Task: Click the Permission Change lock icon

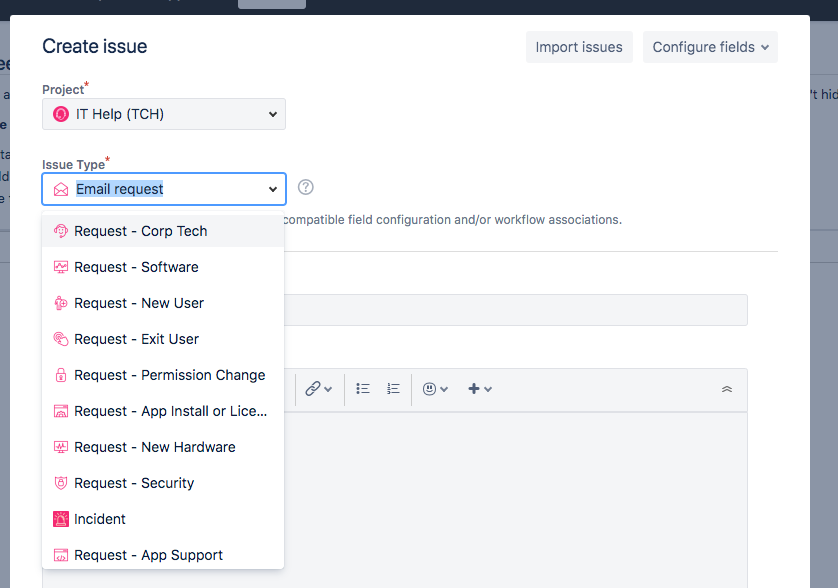Action: pos(61,375)
